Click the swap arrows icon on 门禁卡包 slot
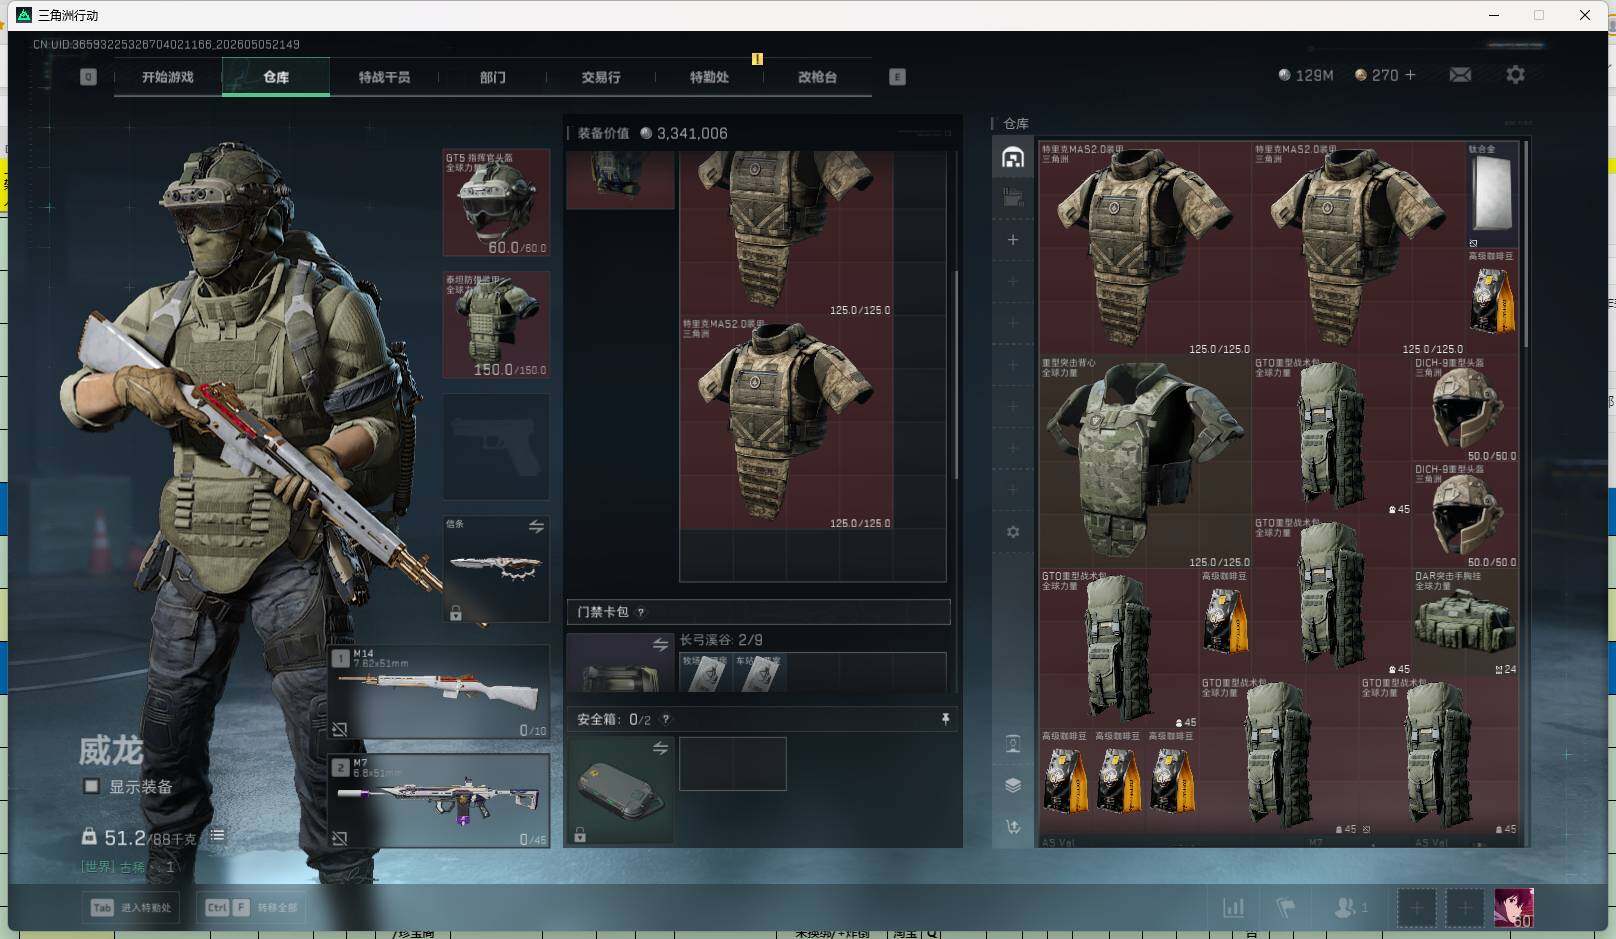The width and height of the screenshot is (1616, 939). pos(660,645)
